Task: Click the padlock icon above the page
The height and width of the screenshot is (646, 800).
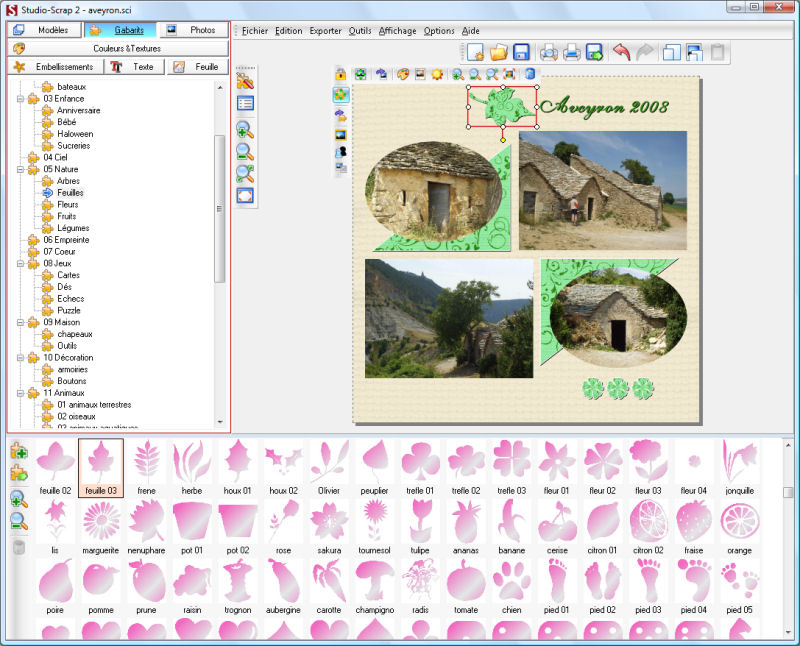Action: tap(340, 74)
